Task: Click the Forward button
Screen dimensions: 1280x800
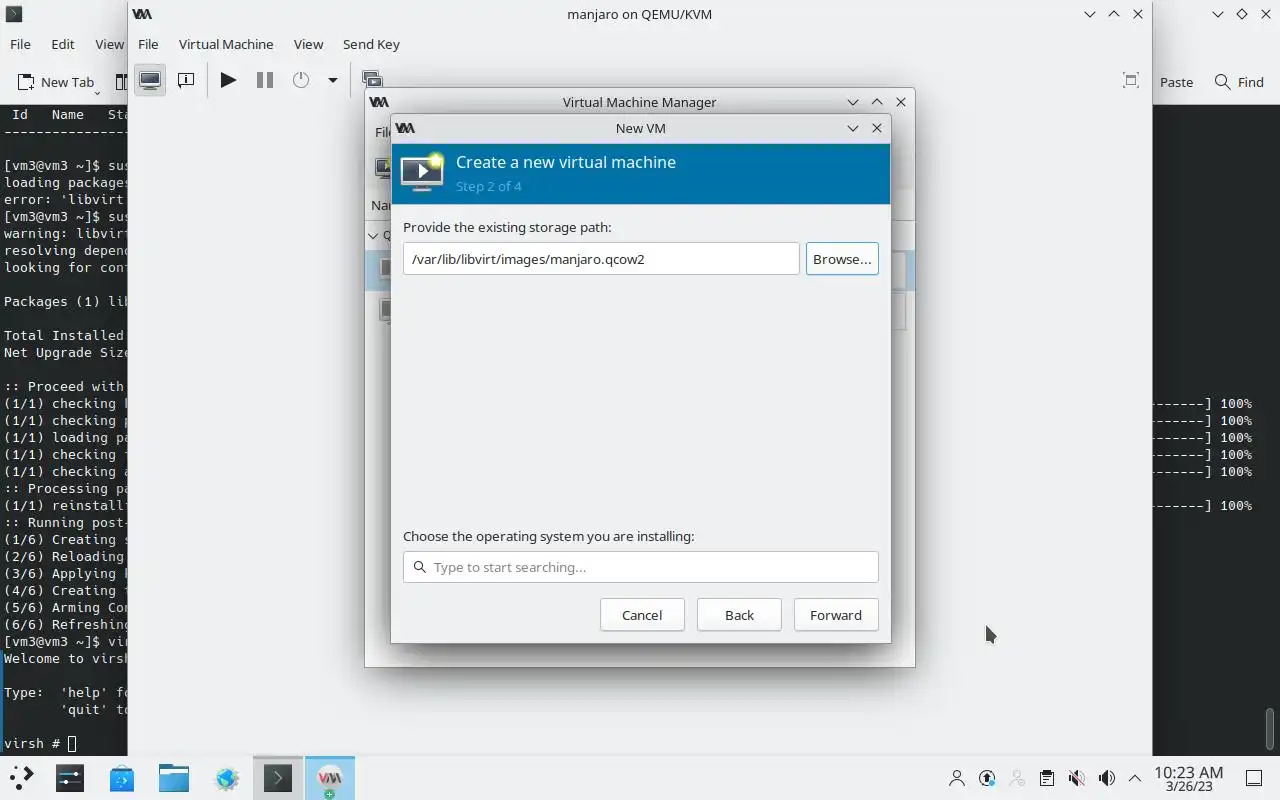Action: click(x=836, y=615)
